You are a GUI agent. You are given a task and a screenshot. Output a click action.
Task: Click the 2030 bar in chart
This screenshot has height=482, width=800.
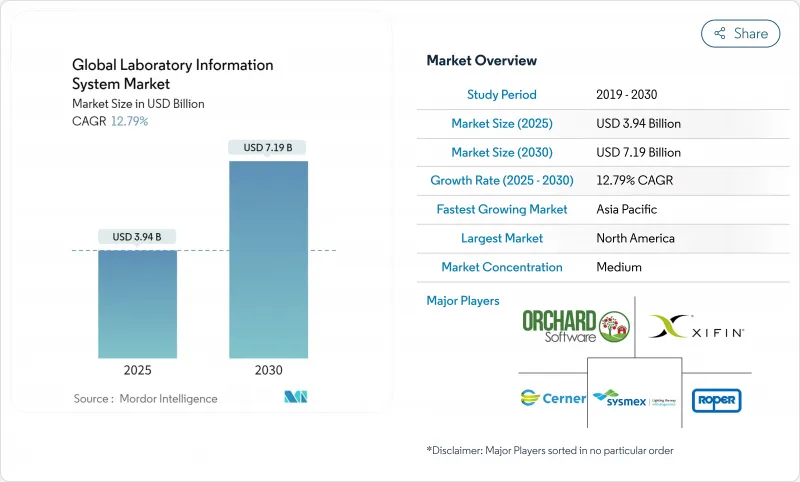pos(268,259)
